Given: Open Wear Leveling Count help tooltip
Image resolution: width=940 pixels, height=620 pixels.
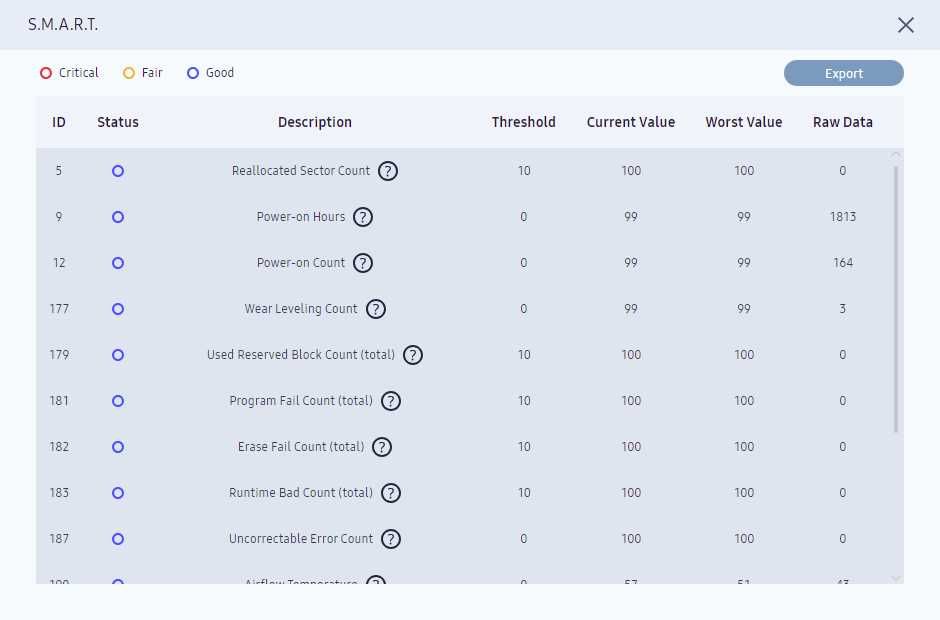Looking at the screenshot, I should (x=375, y=309).
